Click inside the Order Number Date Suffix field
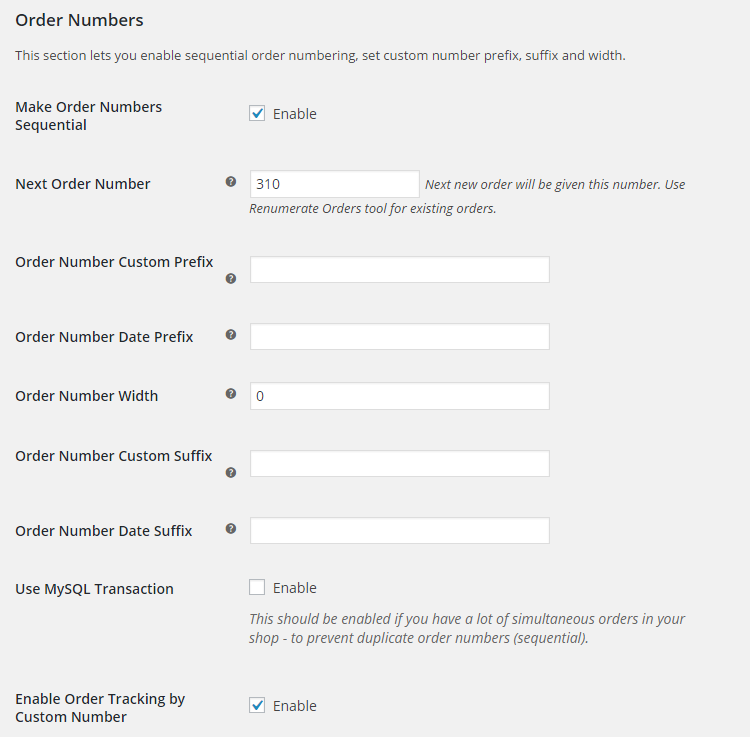This screenshot has width=750, height=737. [x=399, y=530]
